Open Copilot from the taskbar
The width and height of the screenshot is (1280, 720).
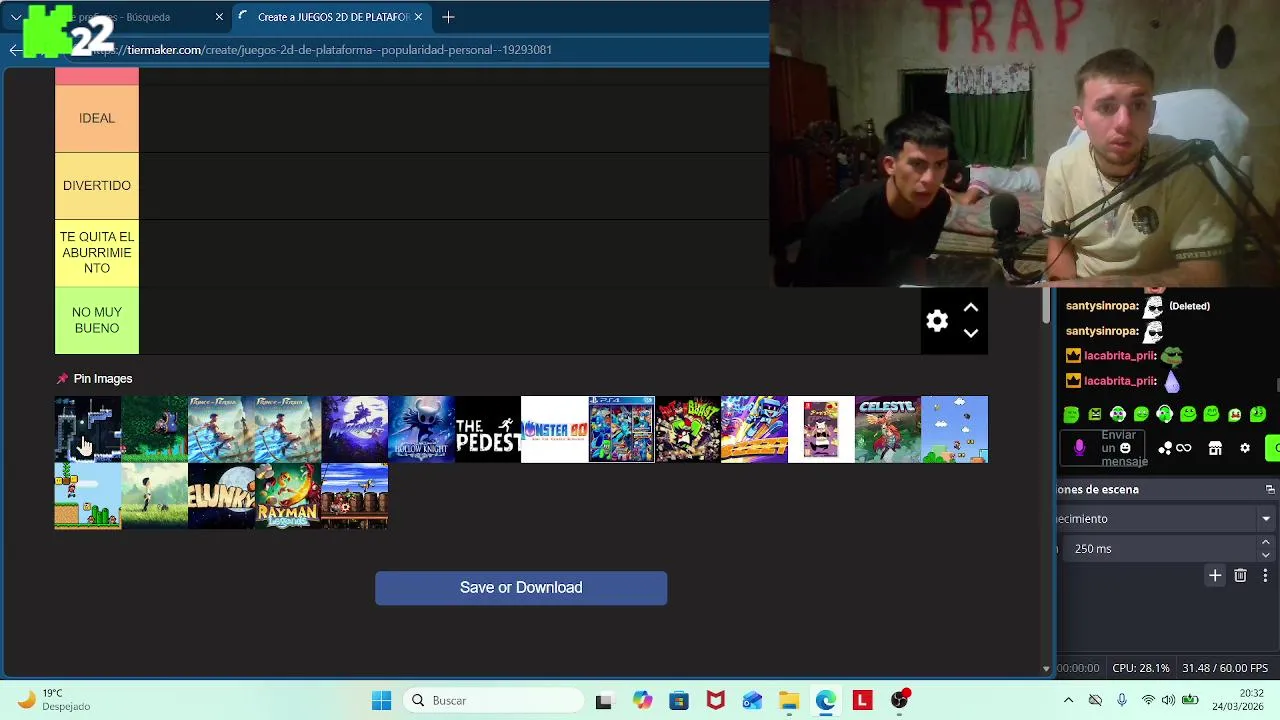[x=642, y=701]
